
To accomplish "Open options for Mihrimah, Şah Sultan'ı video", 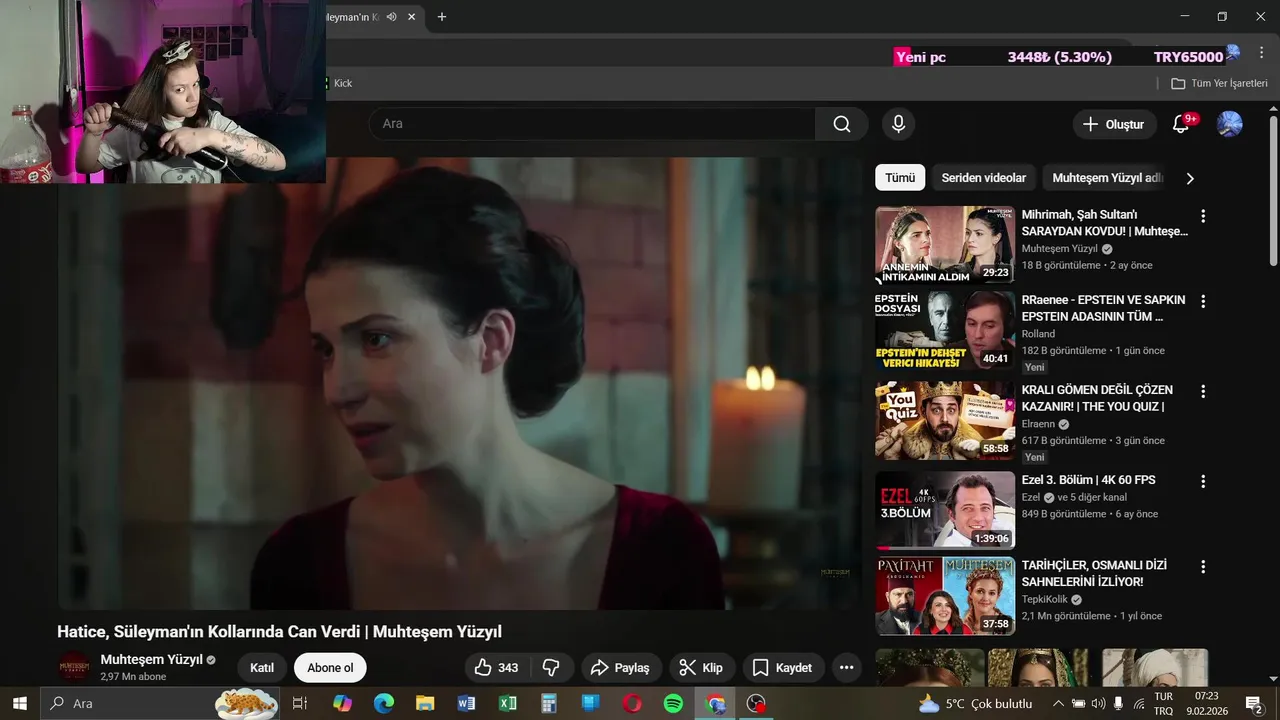I will 1203,216.
